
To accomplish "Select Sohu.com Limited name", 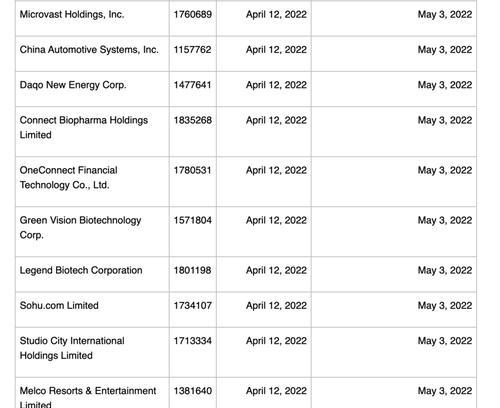I will coord(59,306).
